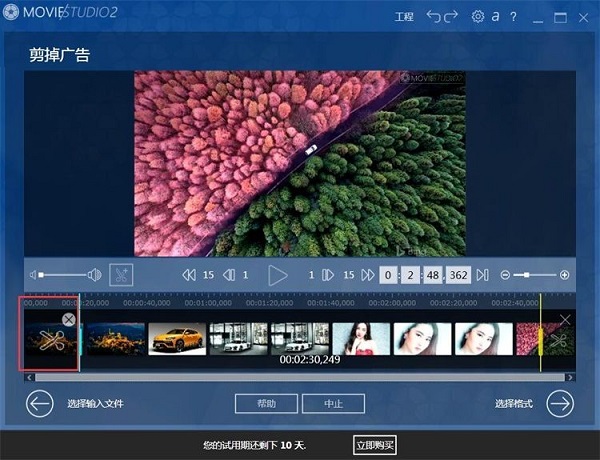Click scissors on first cut segment
600x460 pixels.
pos(51,340)
